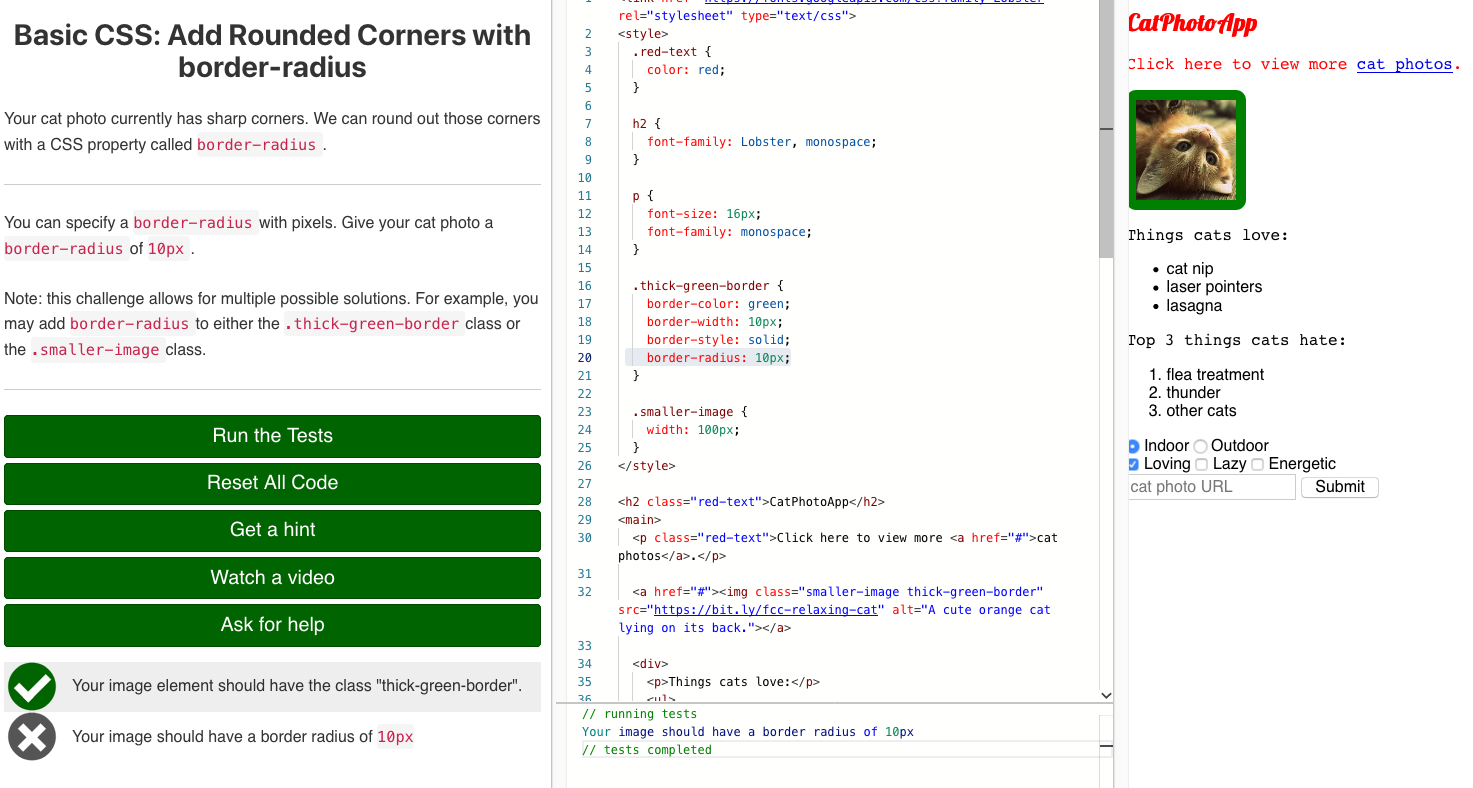Click Watch a video
1473x788 pixels.
[272, 577]
